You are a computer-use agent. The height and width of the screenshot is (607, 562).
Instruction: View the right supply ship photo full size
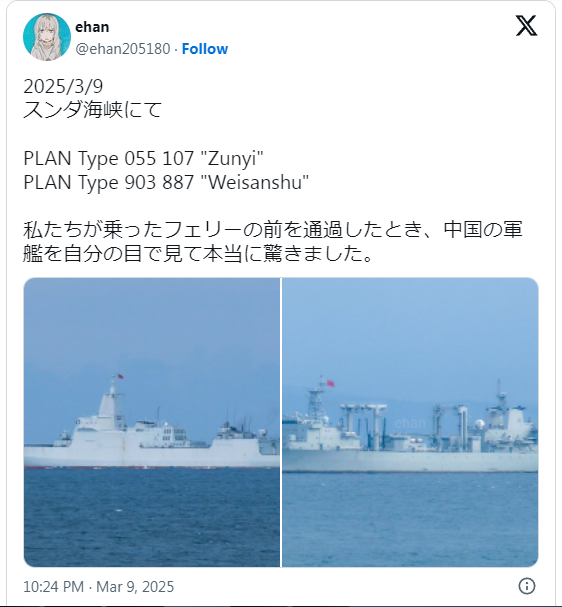tap(410, 422)
